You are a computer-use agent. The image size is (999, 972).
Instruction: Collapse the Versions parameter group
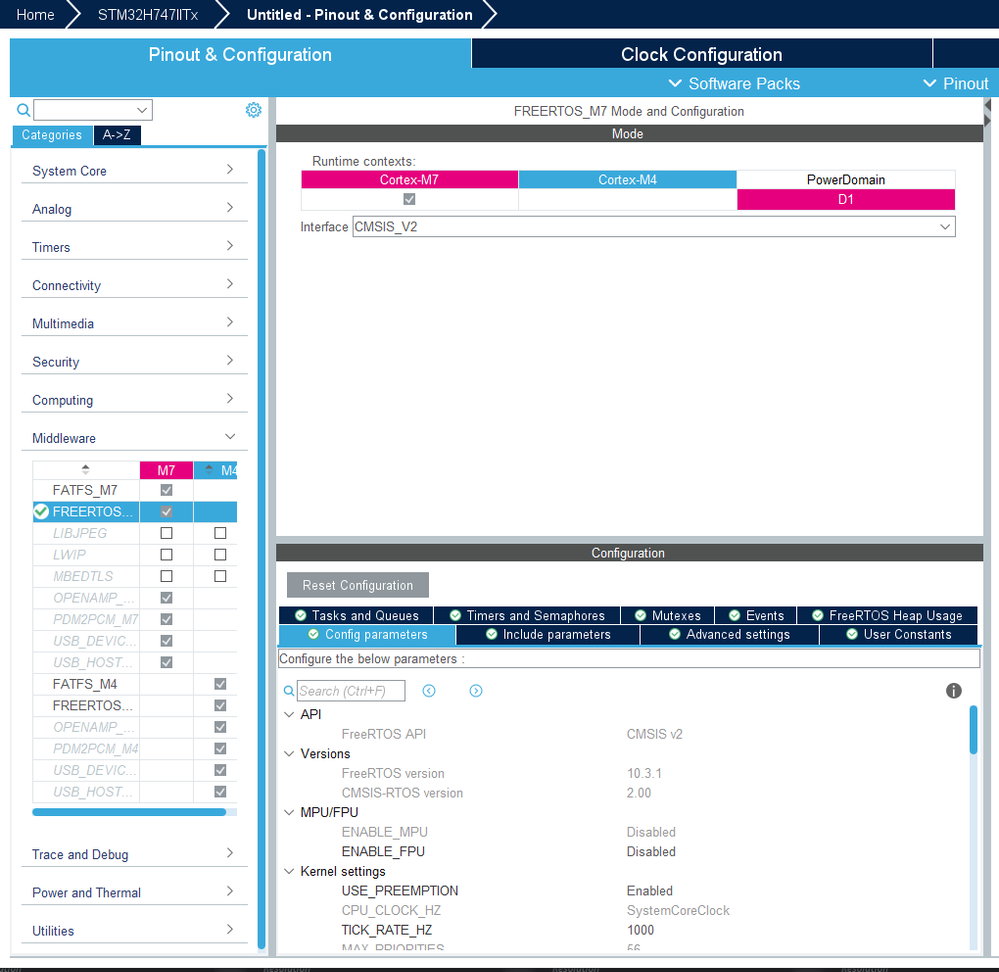click(289, 754)
